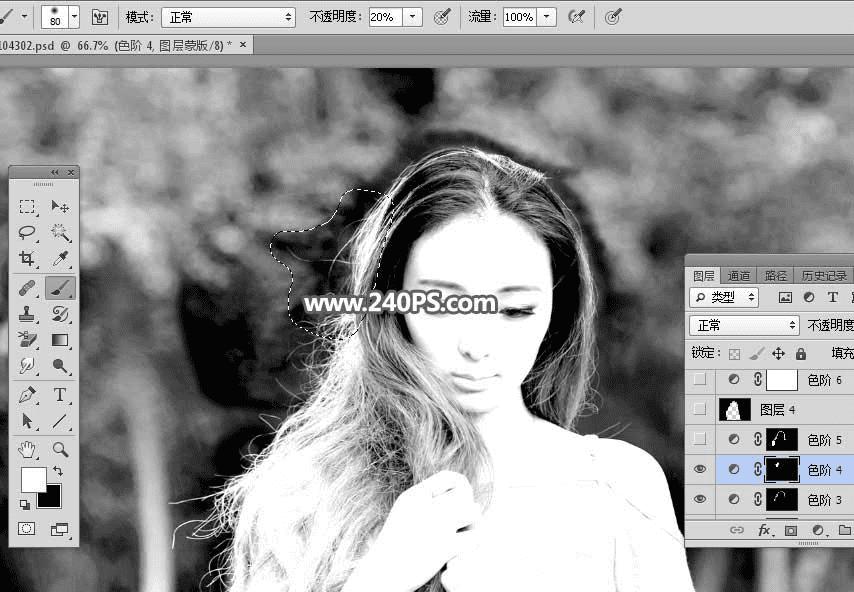Select the Clone Stamp tool

[x=27, y=314]
